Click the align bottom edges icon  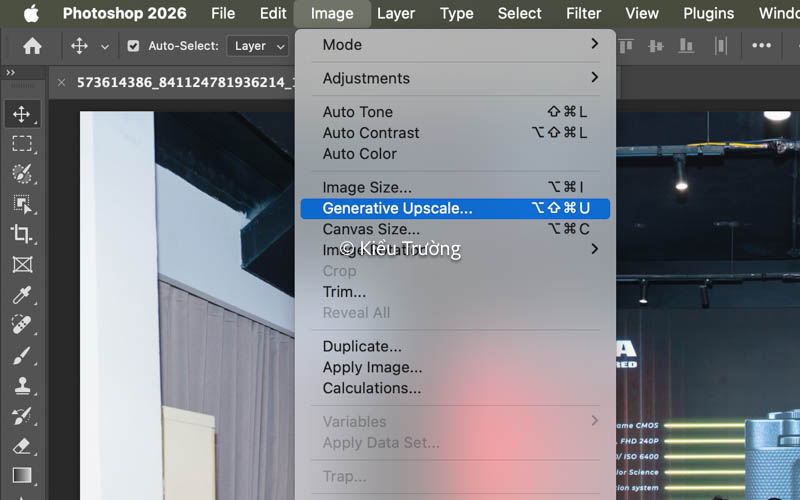point(686,46)
